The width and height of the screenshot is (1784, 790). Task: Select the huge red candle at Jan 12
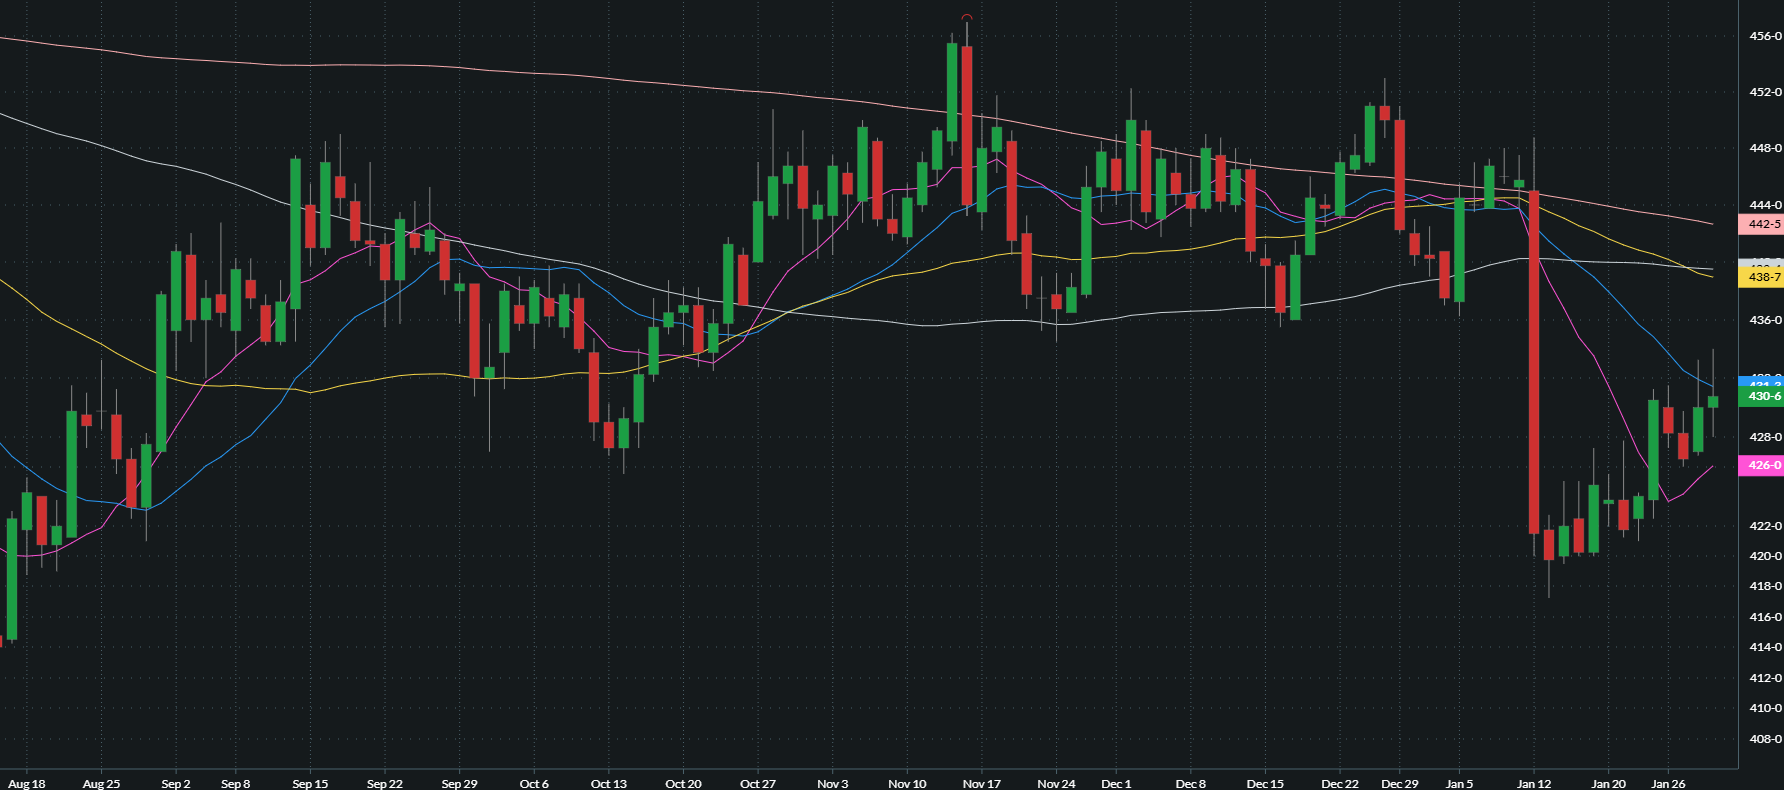[1534, 360]
